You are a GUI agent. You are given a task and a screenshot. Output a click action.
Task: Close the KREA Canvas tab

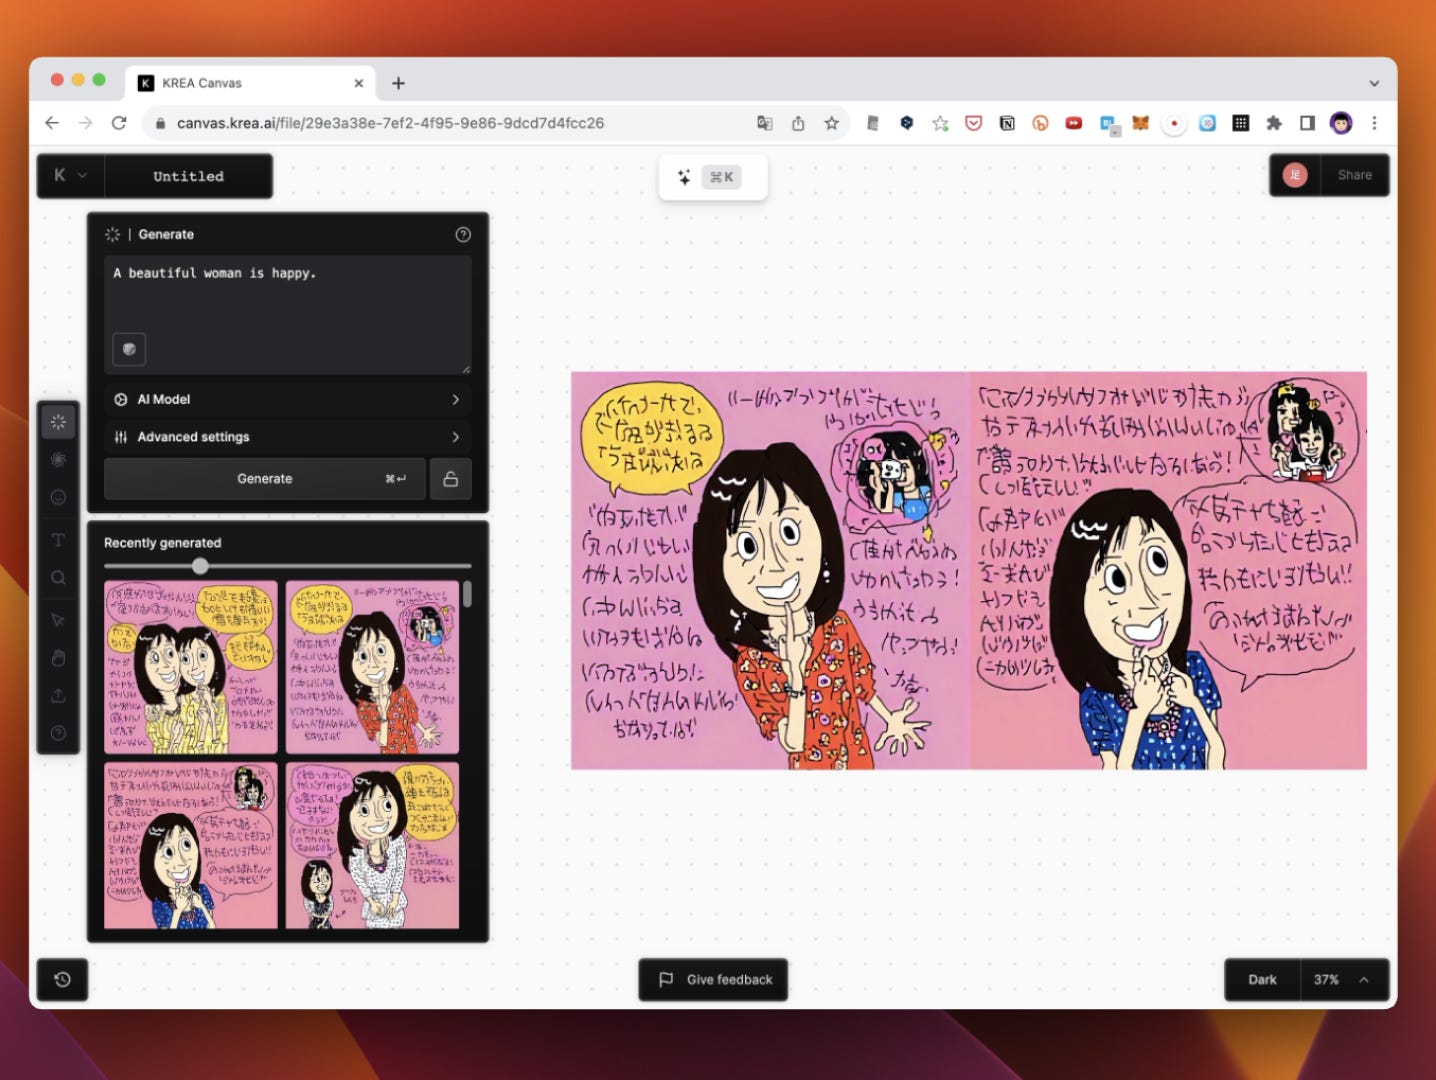[359, 83]
